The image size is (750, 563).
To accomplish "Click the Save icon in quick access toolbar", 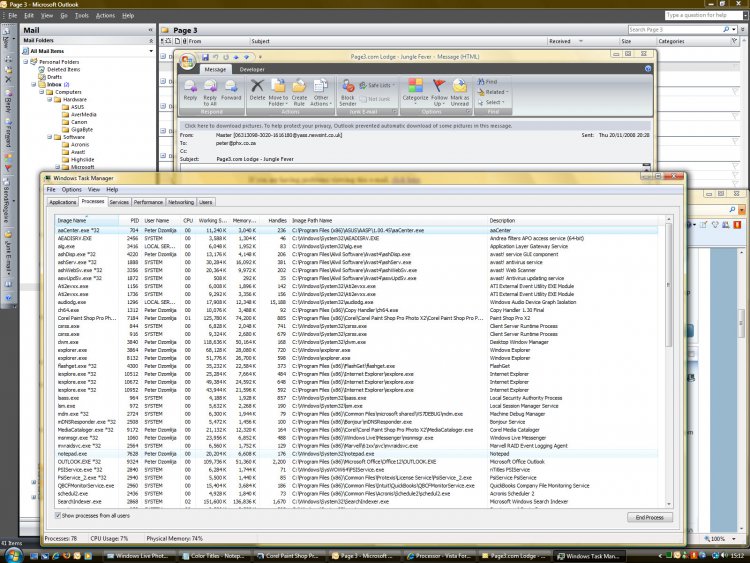I will (x=205, y=57).
